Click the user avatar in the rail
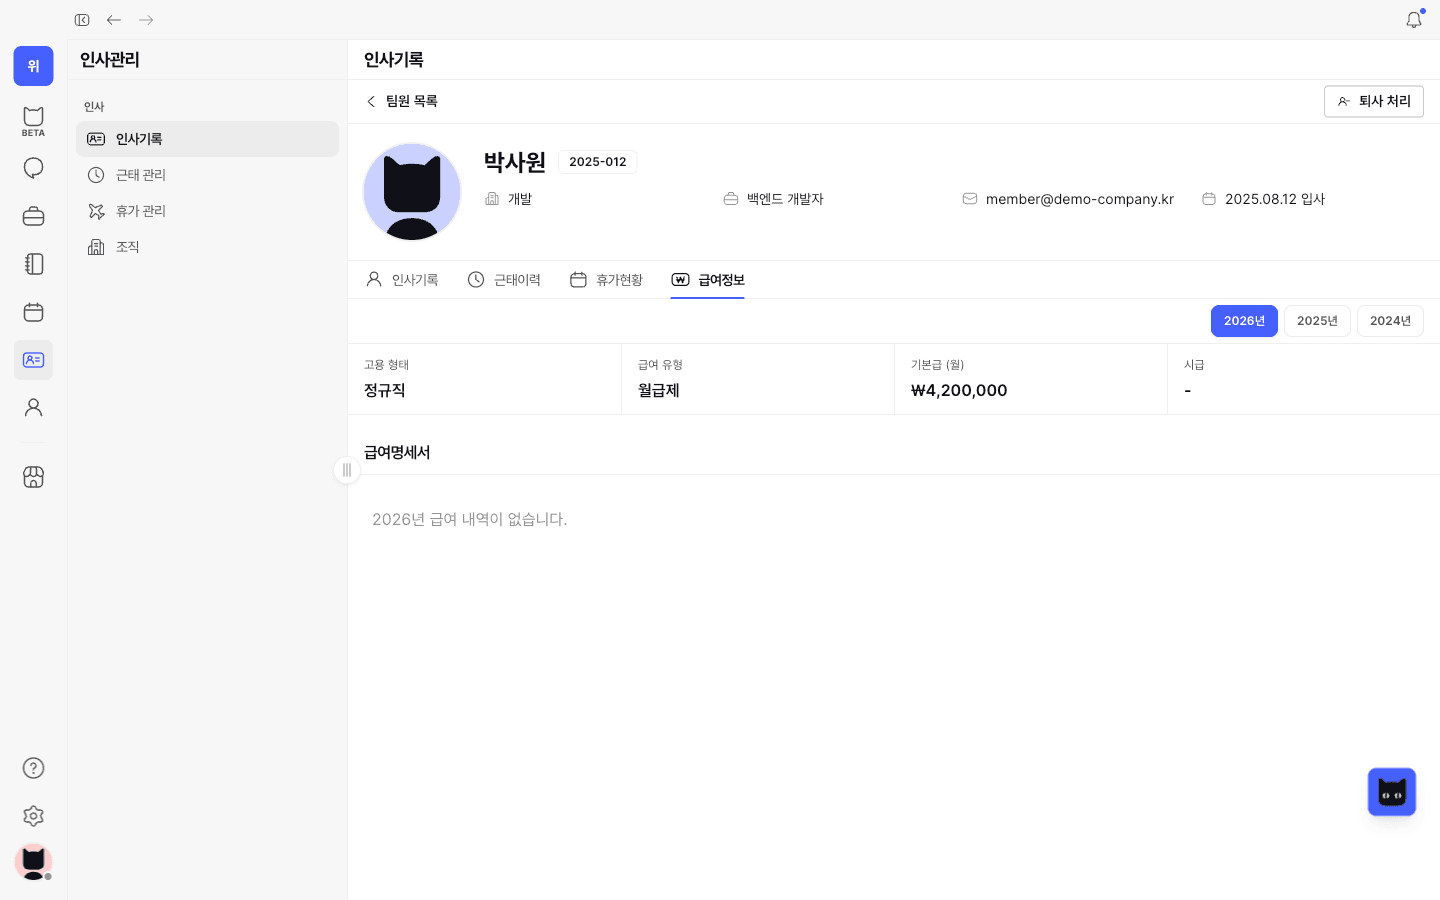Image resolution: width=1440 pixels, height=900 pixels. [33, 862]
